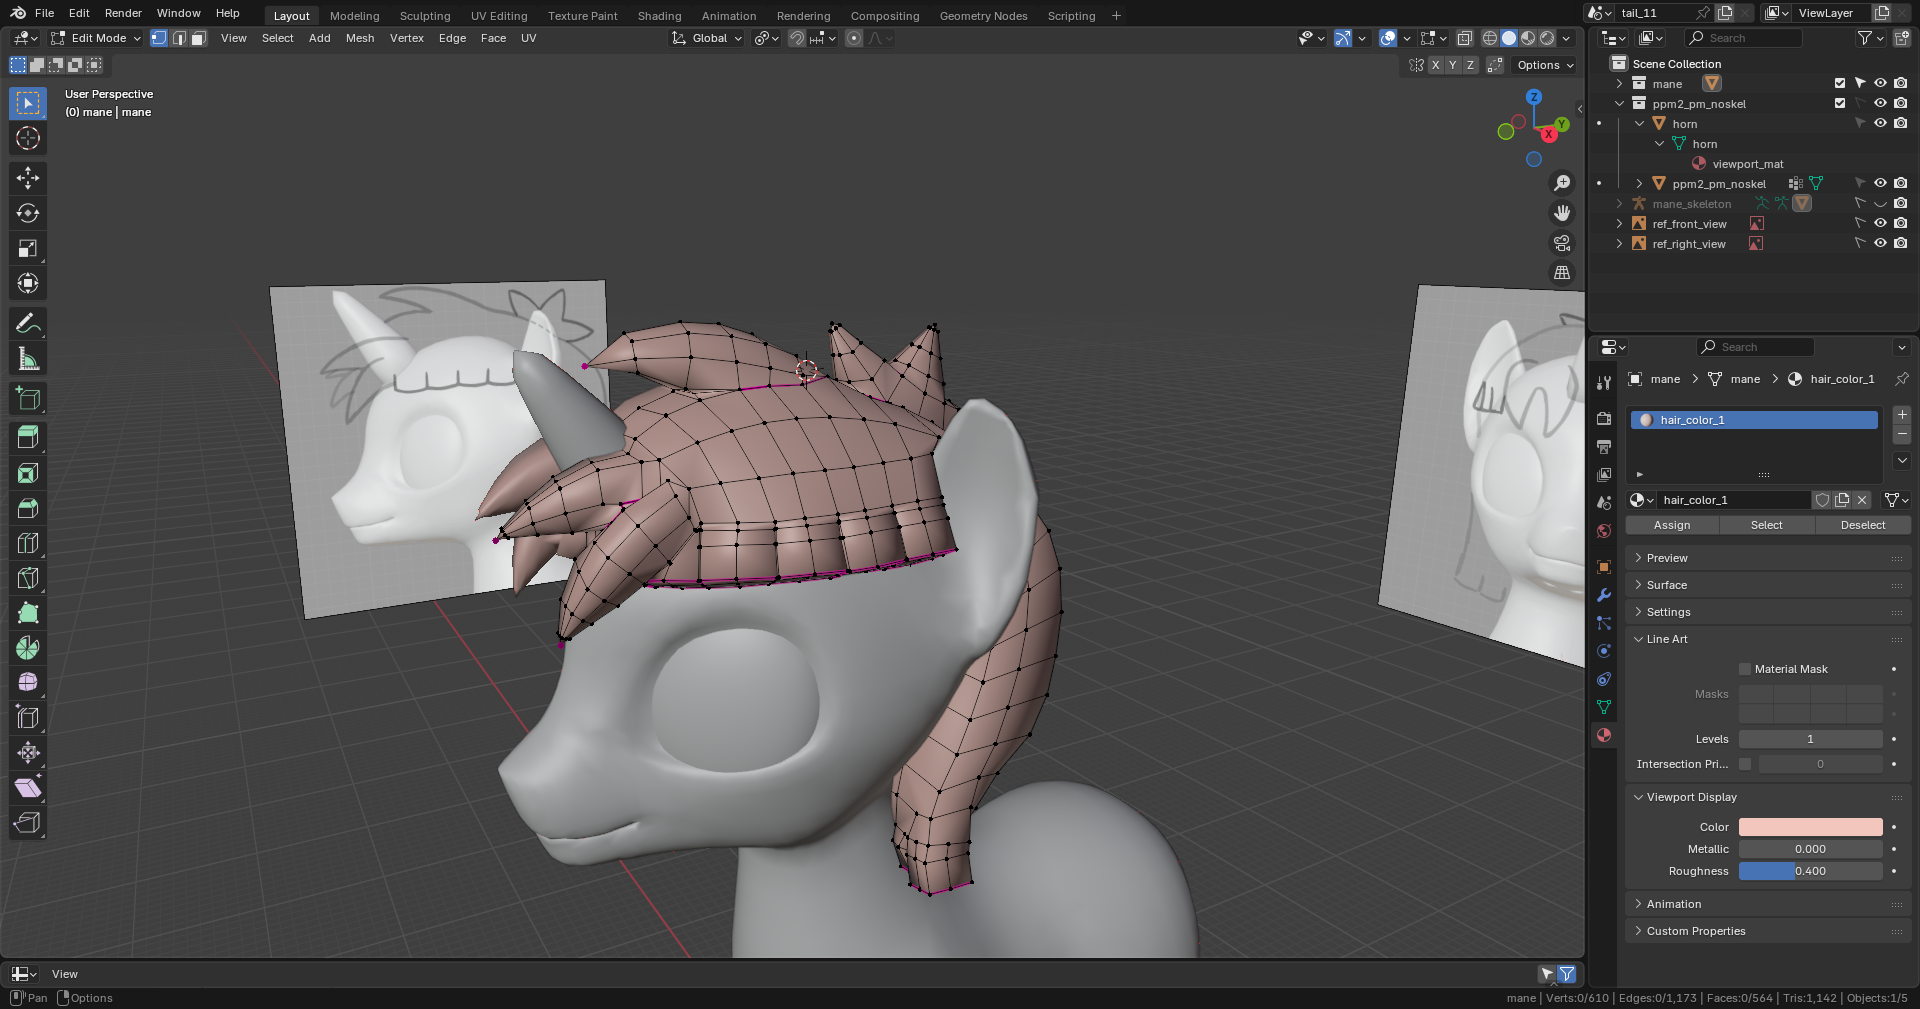Screen dimensions: 1920x1009
Task: Hide horn object in viewport
Action: (x=1880, y=123)
